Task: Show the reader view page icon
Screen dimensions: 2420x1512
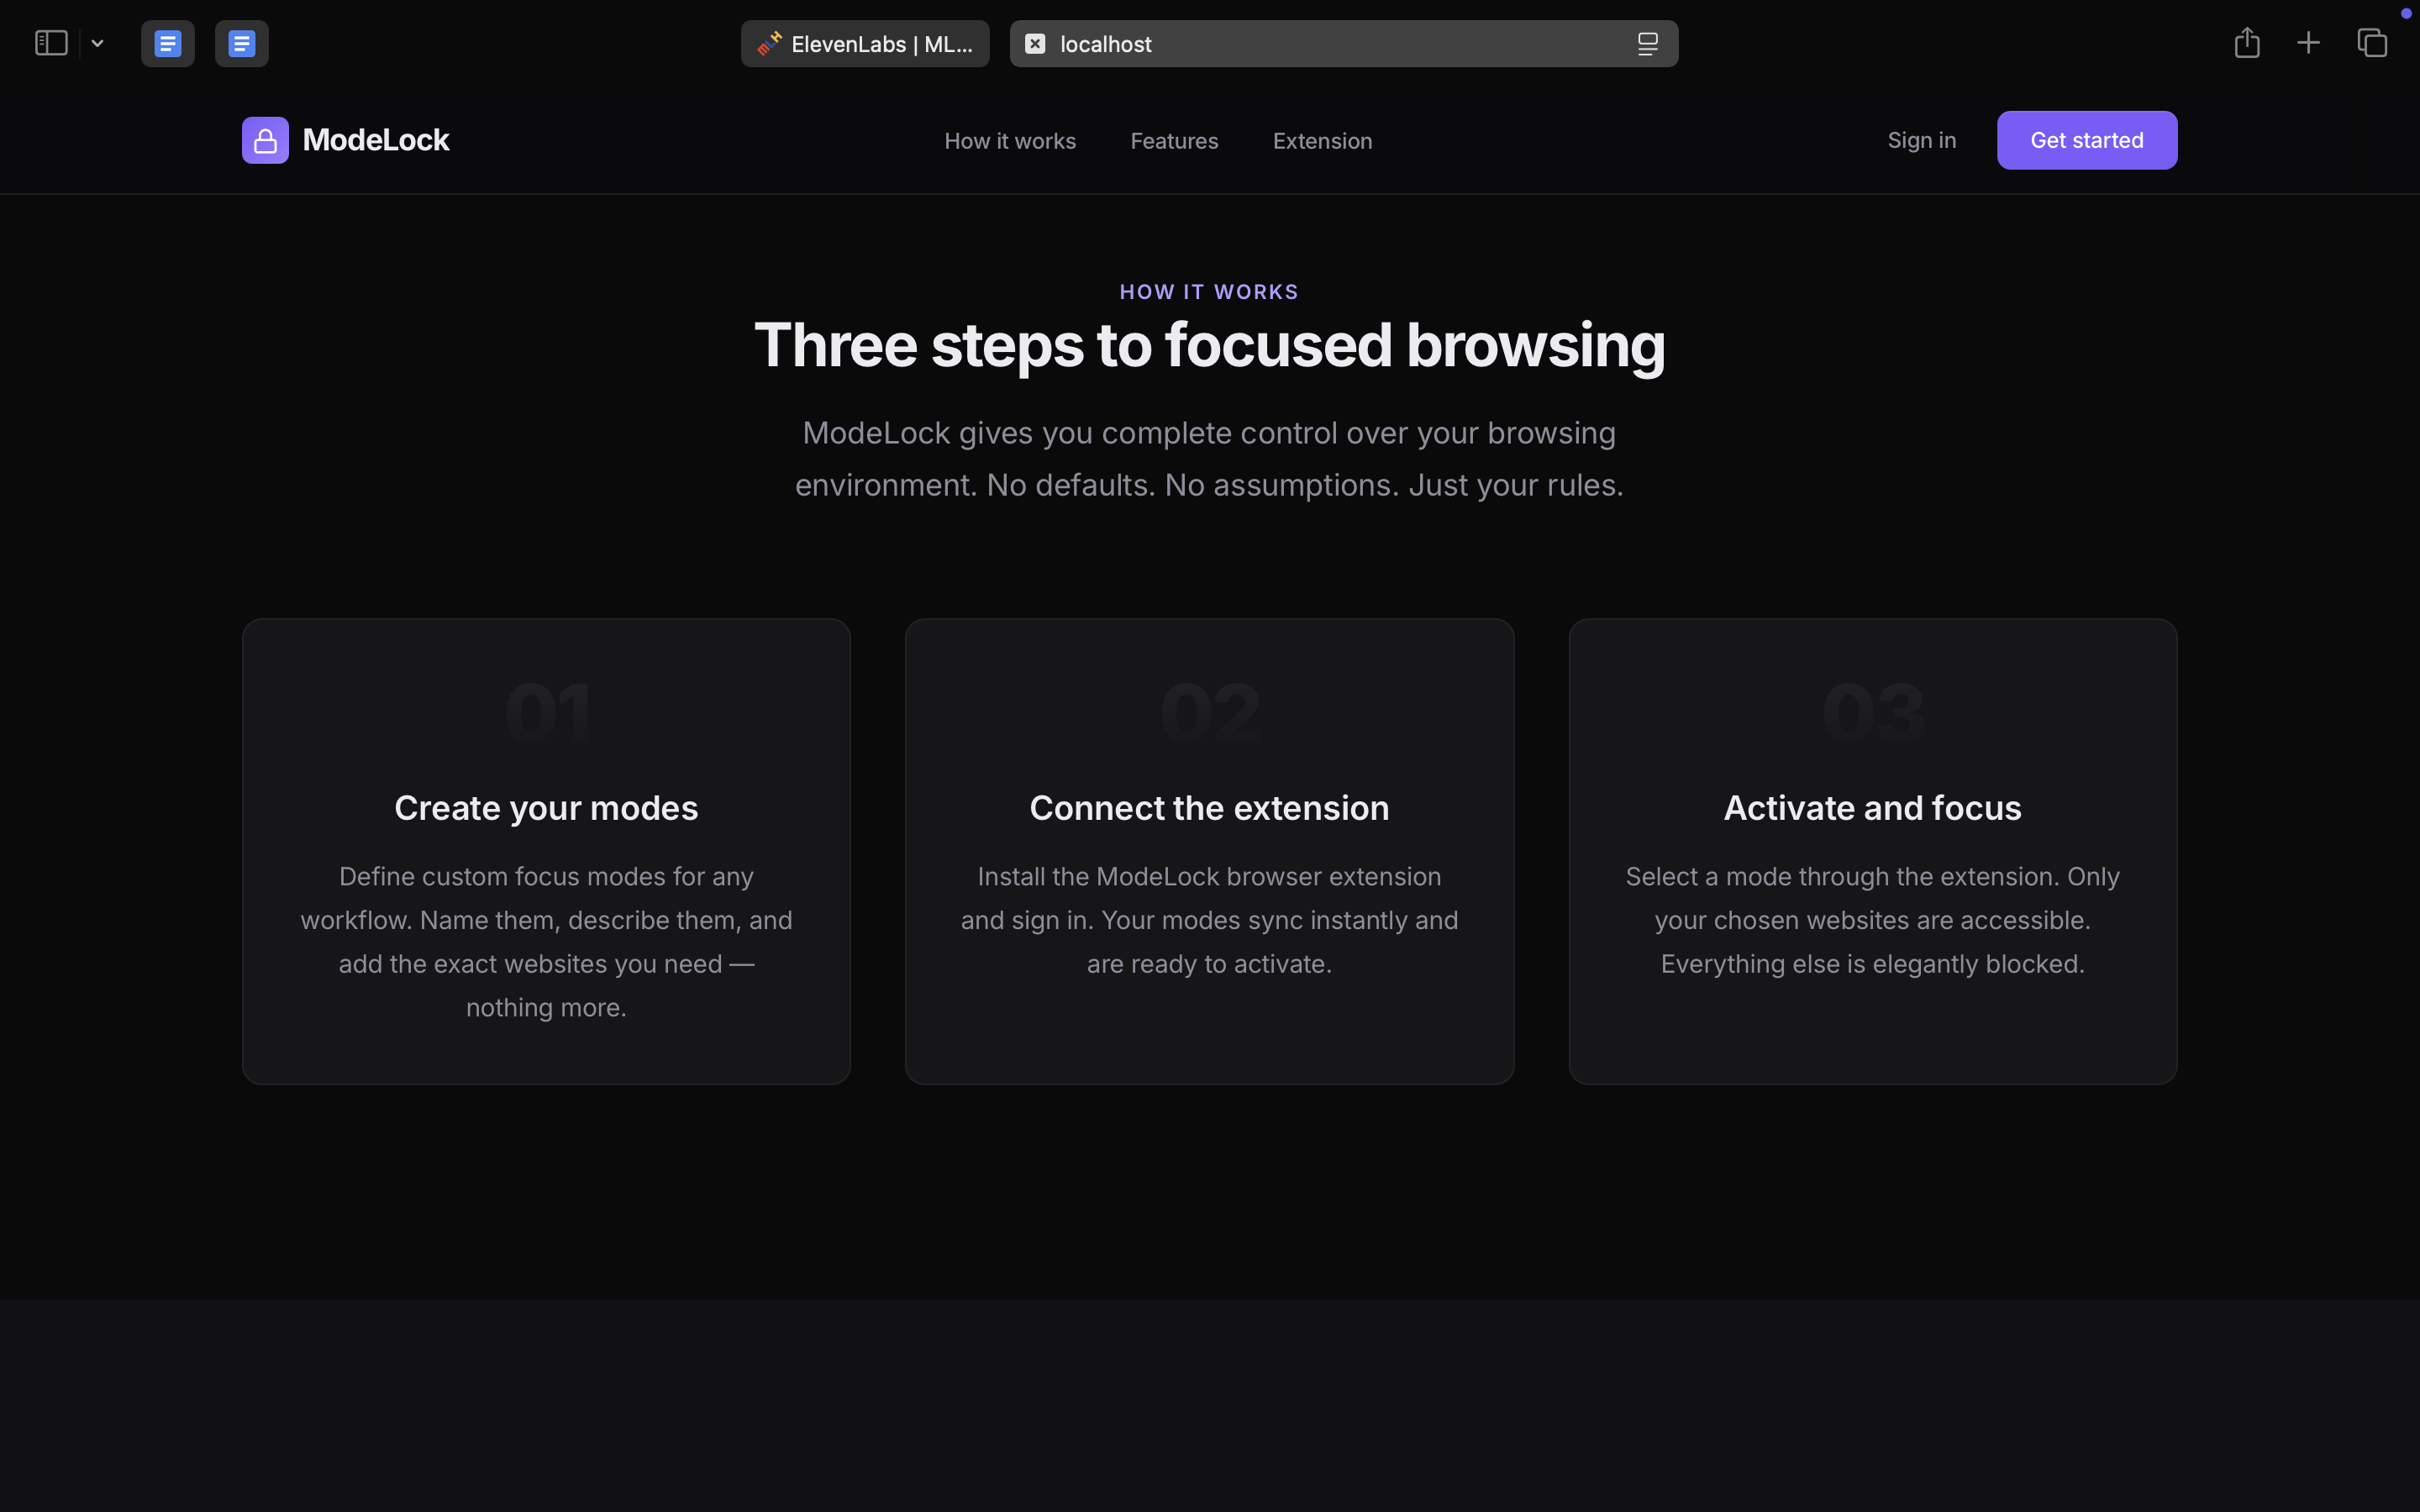Action: tap(1647, 44)
